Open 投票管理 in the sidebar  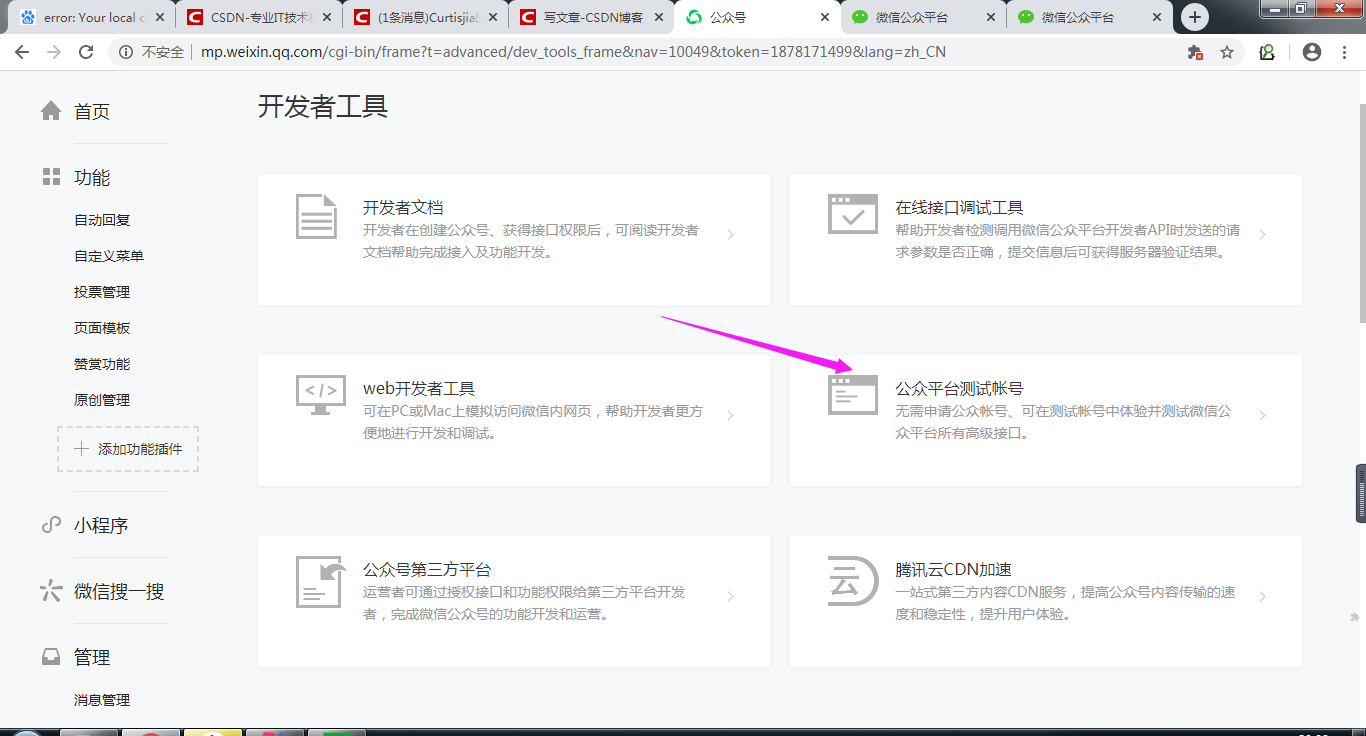102,292
